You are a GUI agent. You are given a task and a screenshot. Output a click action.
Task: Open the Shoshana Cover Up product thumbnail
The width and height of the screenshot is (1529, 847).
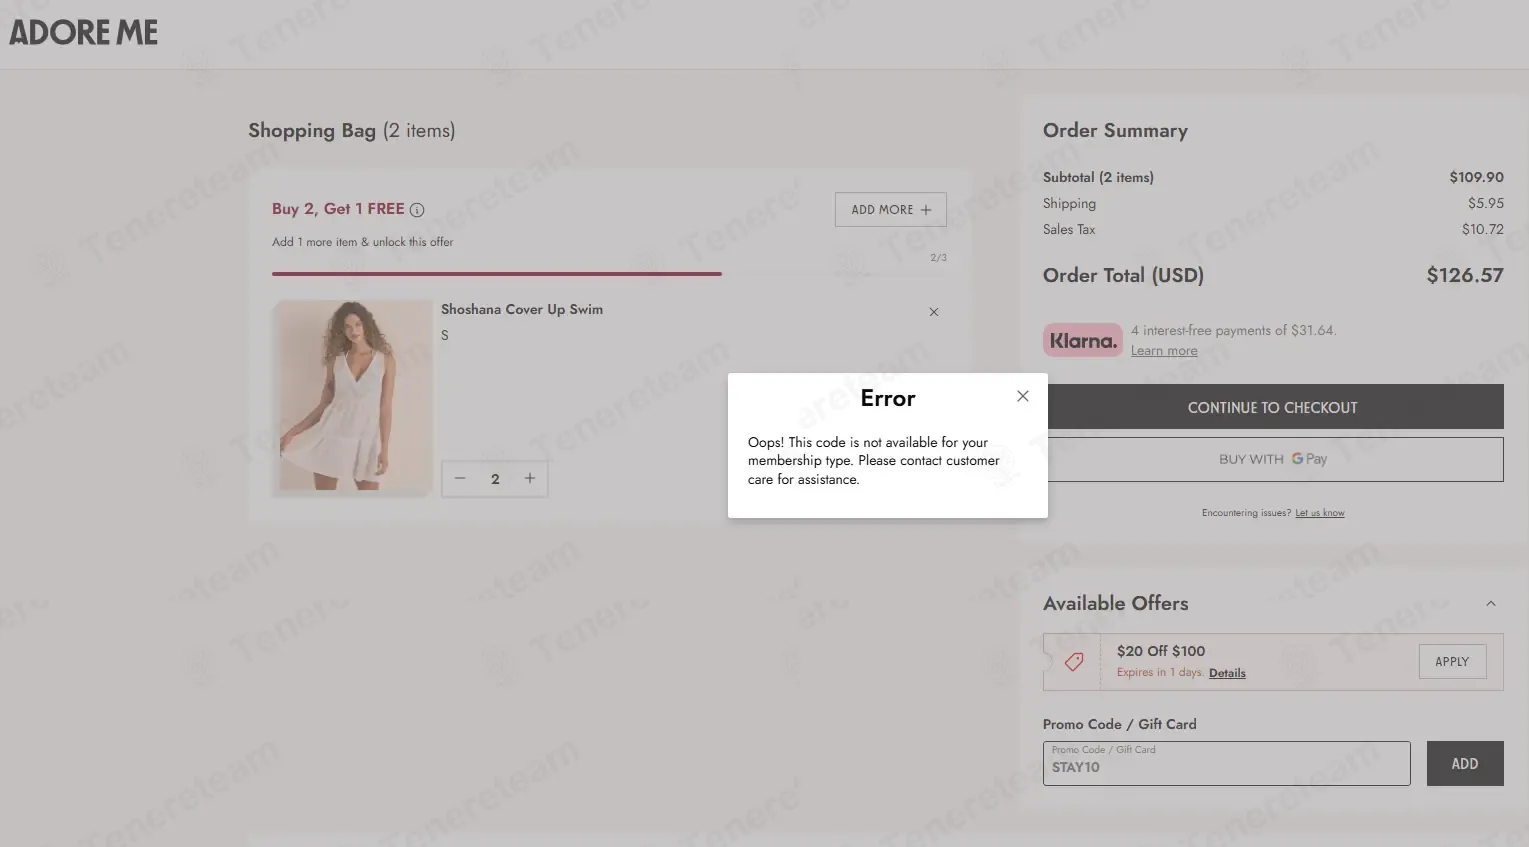[352, 397]
